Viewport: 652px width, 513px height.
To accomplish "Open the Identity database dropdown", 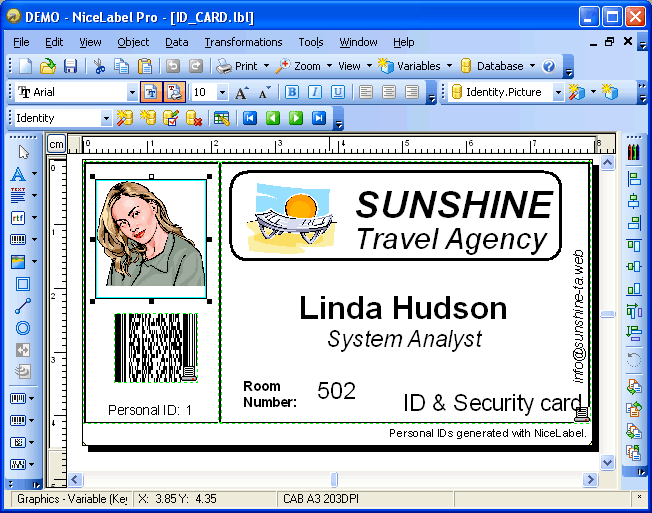I will click(x=106, y=118).
